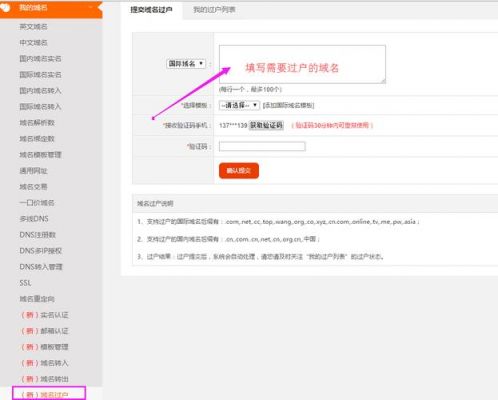This screenshot has height=400, width=498.
Task: Switch to 我的过户列表 tab
Action: (214, 10)
